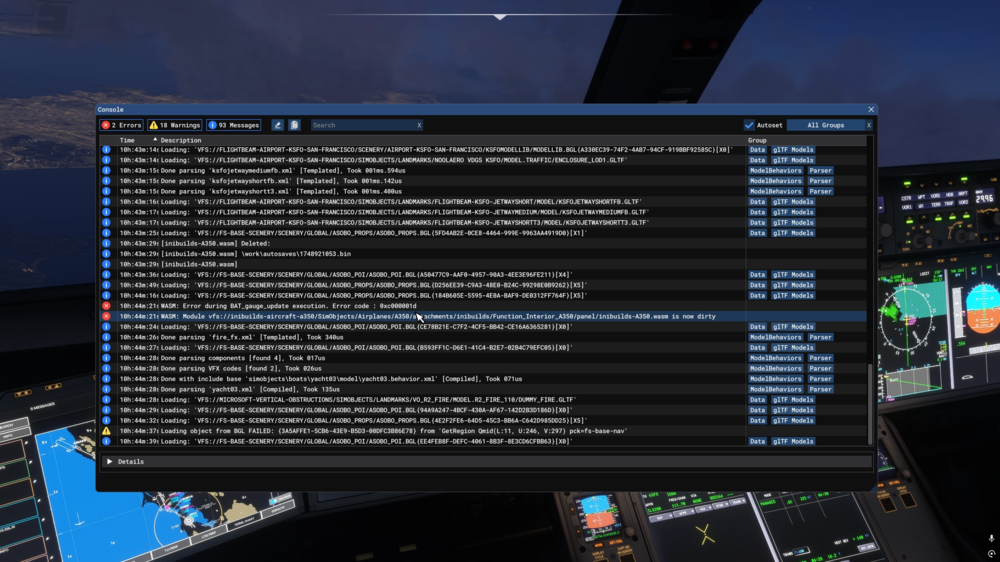Click the Description column header

point(180,140)
